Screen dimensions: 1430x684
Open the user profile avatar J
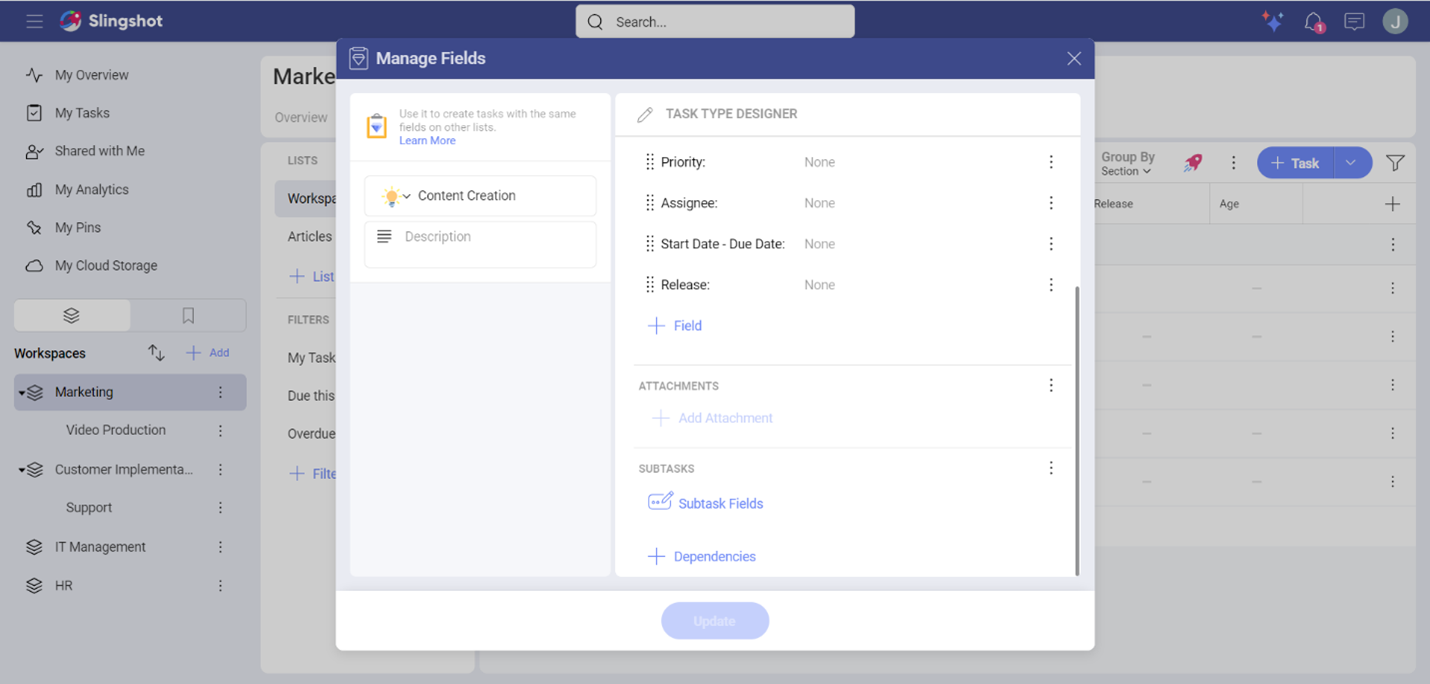(1395, 21)
